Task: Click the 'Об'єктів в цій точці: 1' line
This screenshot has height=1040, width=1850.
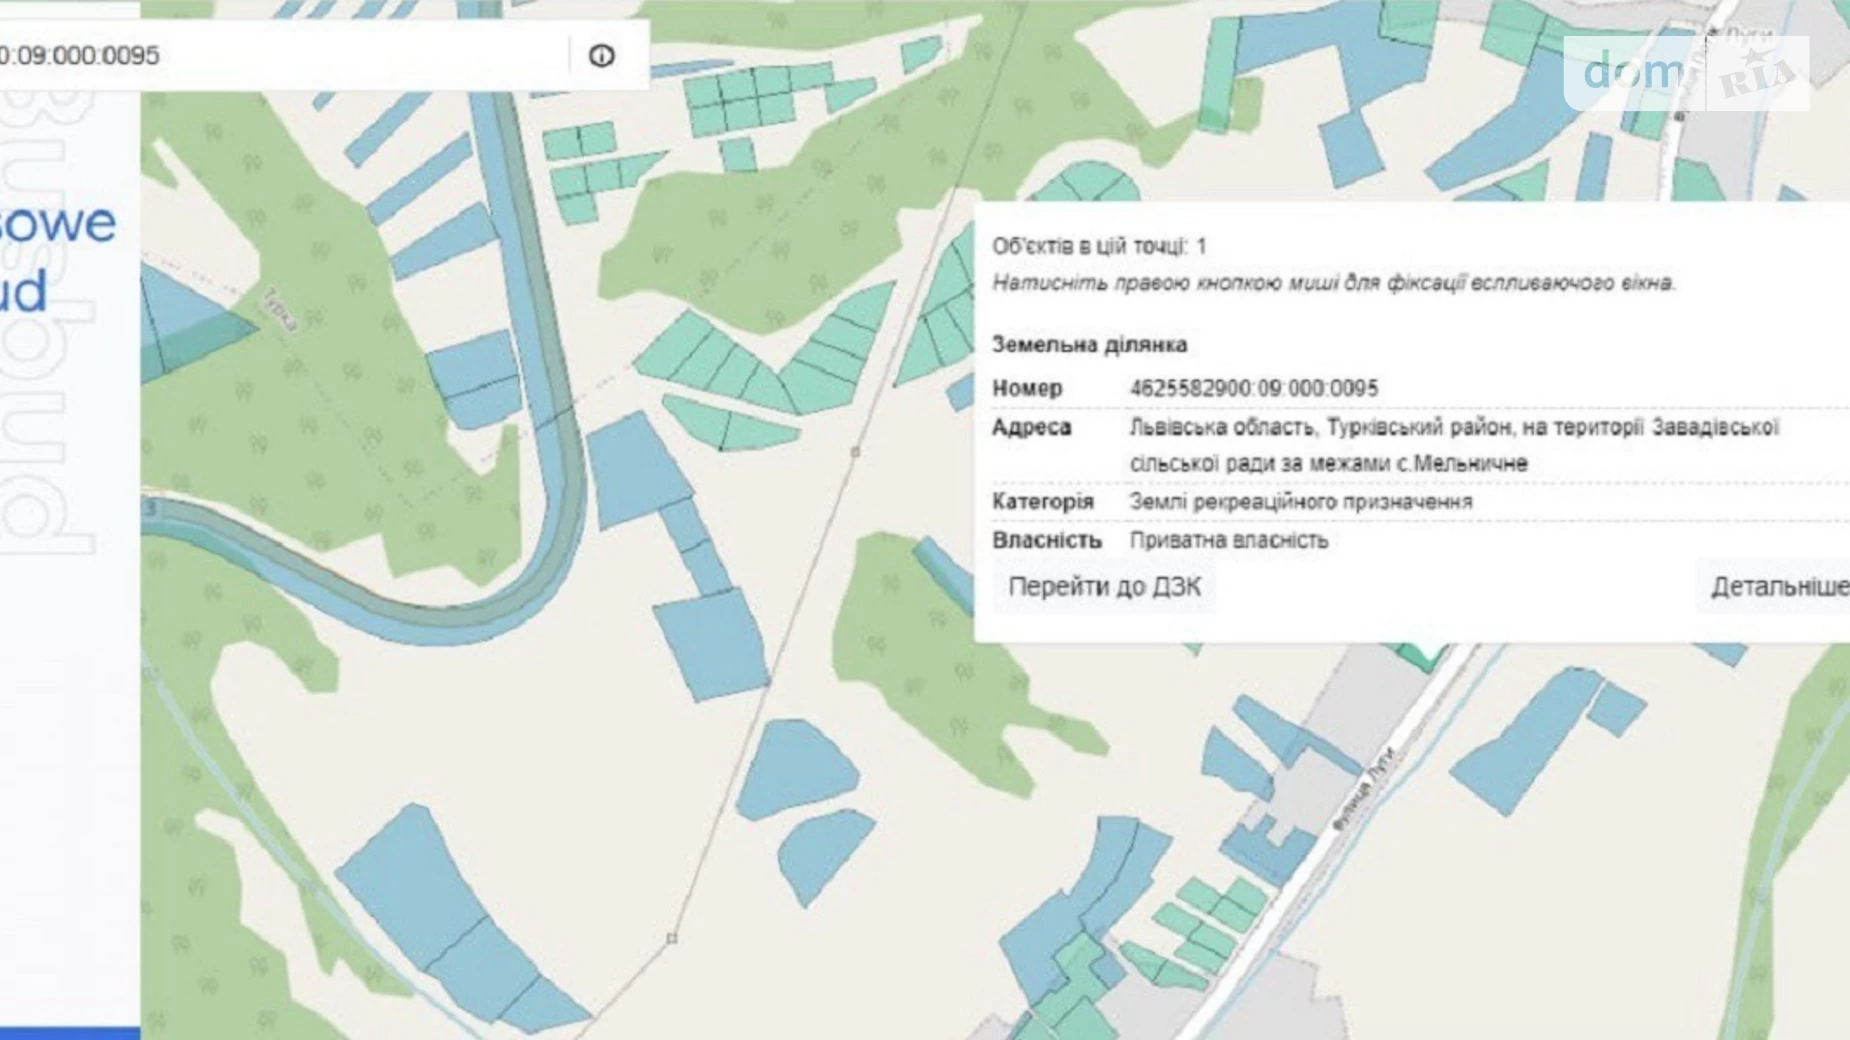Action: pos(1099,246)
